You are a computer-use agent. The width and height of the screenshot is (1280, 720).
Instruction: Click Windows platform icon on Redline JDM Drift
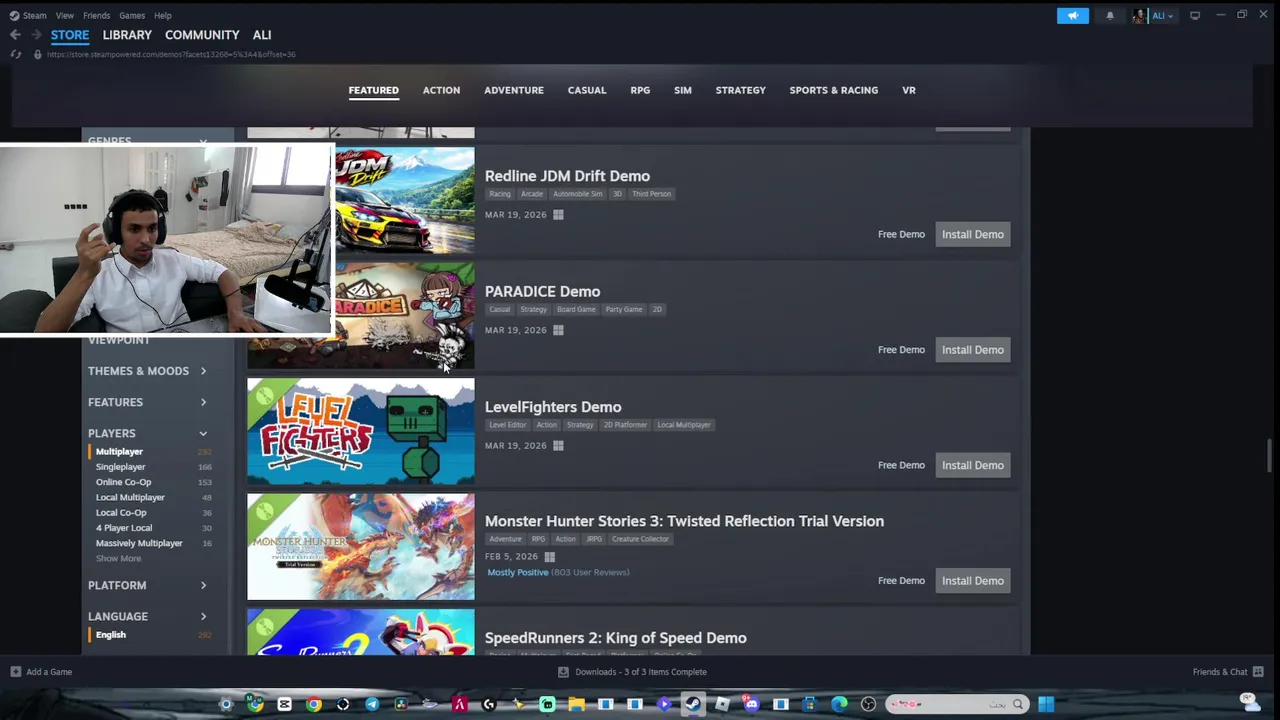pos(558,214)
